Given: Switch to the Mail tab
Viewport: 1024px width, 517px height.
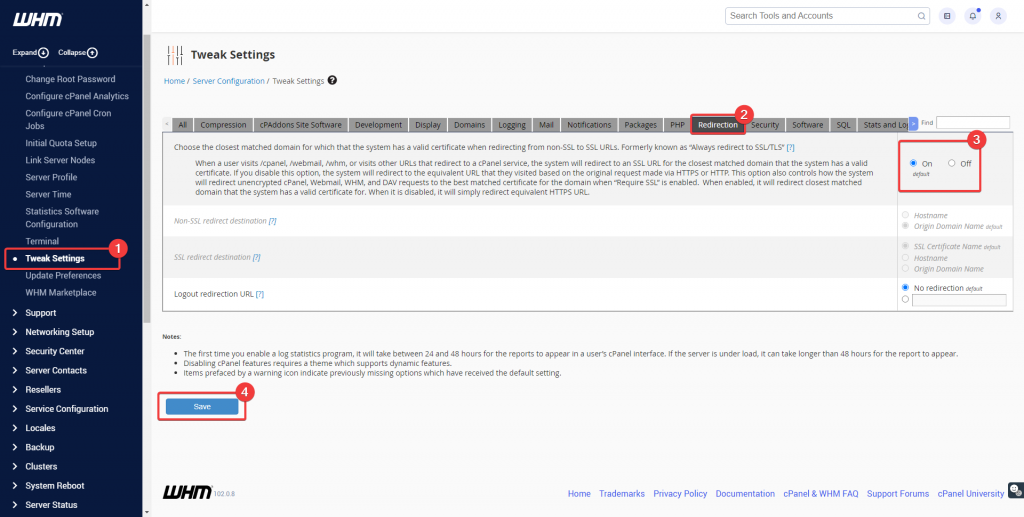Looking at the screenshot, I should pos(547,125).
